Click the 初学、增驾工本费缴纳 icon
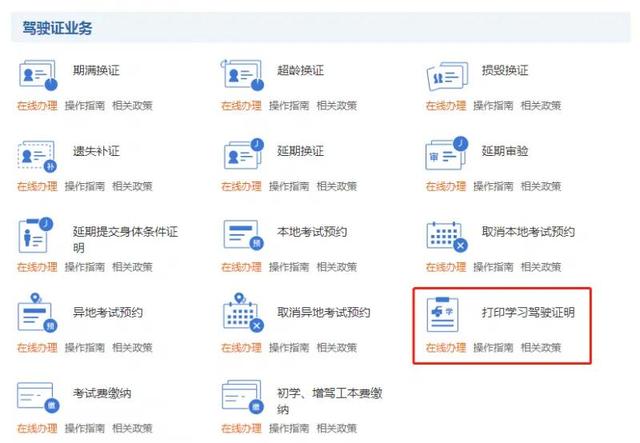The width and height of the screenshot is (640, 443). click(242, 396)
